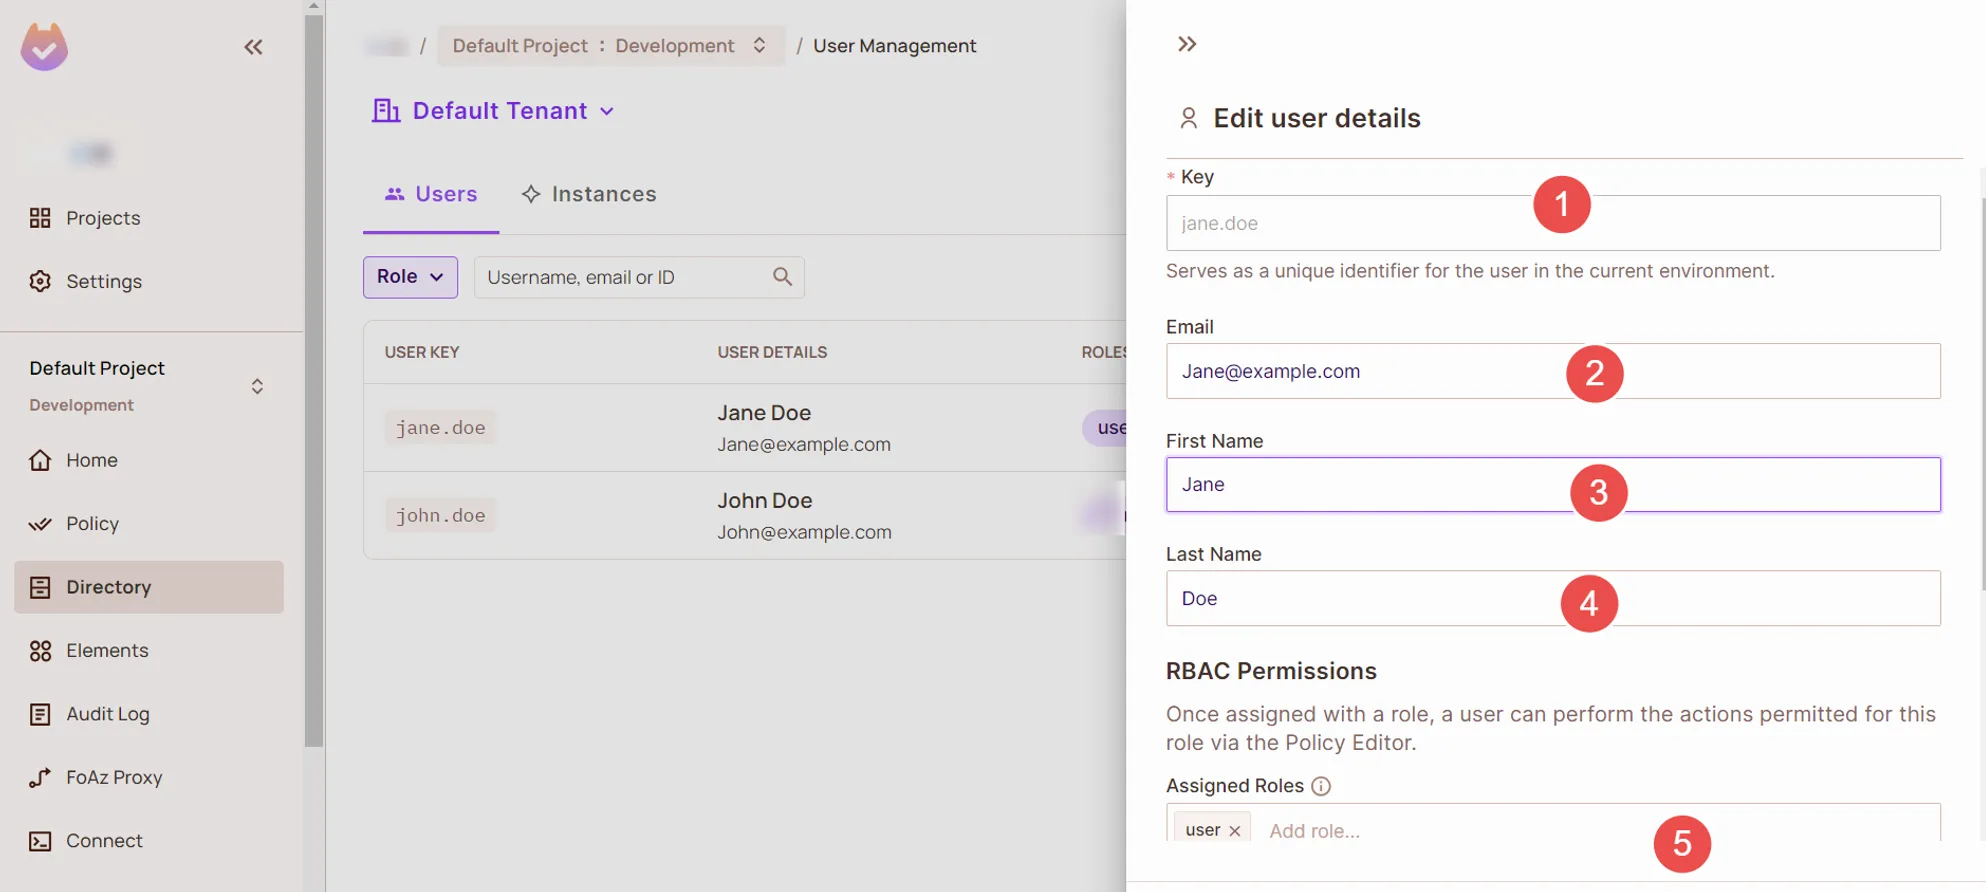The image size is (1986, 892).
Task: Click the jane.doe user key
Action: pos(440,428)
